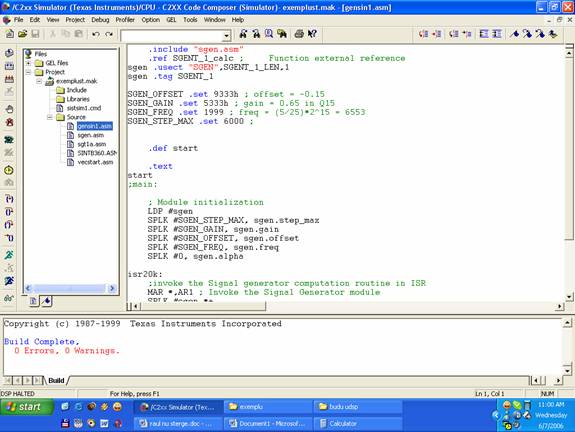Click the output pane scrollbar up arrow
The width and height of the screenshot is (575, 432).
pos(567,323)
